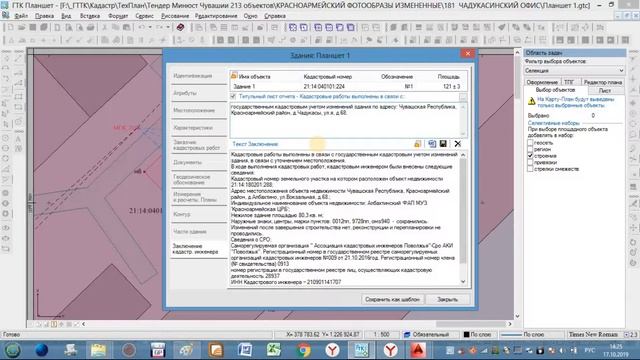The image size is (640, 360).
Task: Select the Редактор плана tab in the right panel
Action: click(602, 82)
